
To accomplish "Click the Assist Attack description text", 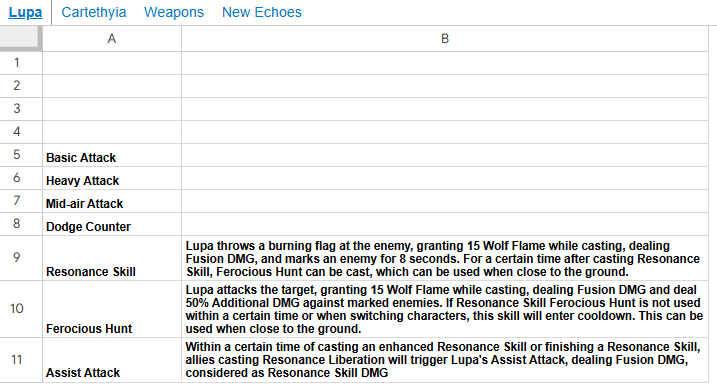I will pos(443,360).
